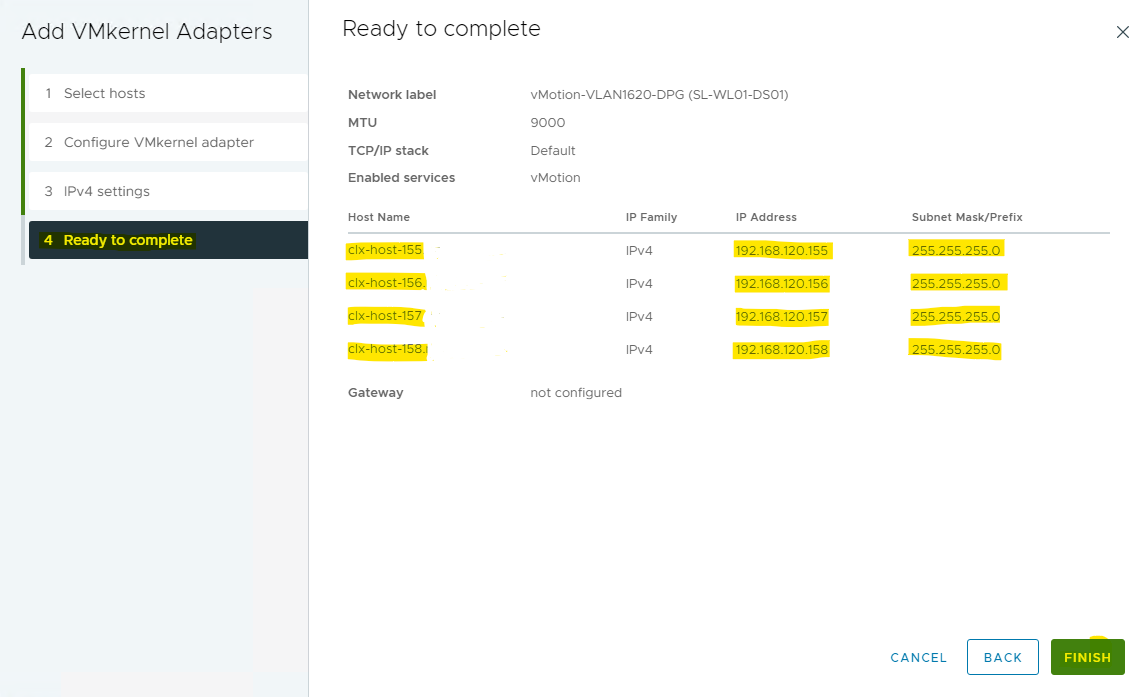Viewport: 1146px width, 697px height.
Task: Open the Configure VMkernel adapter step
Action: (158, 142)
